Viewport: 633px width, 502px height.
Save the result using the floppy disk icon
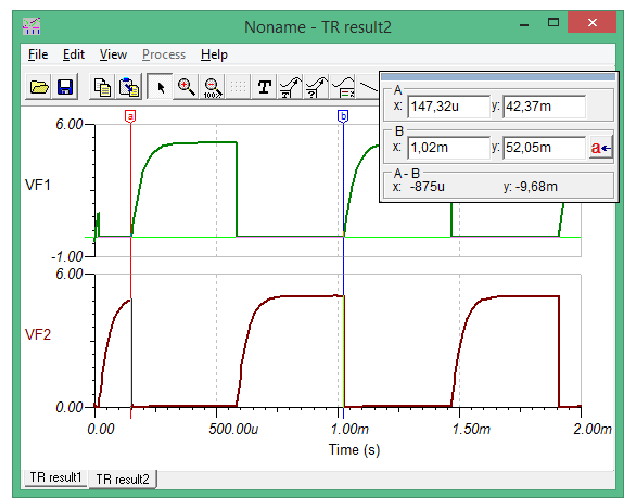pyautogui.click(x=65, y=87)
